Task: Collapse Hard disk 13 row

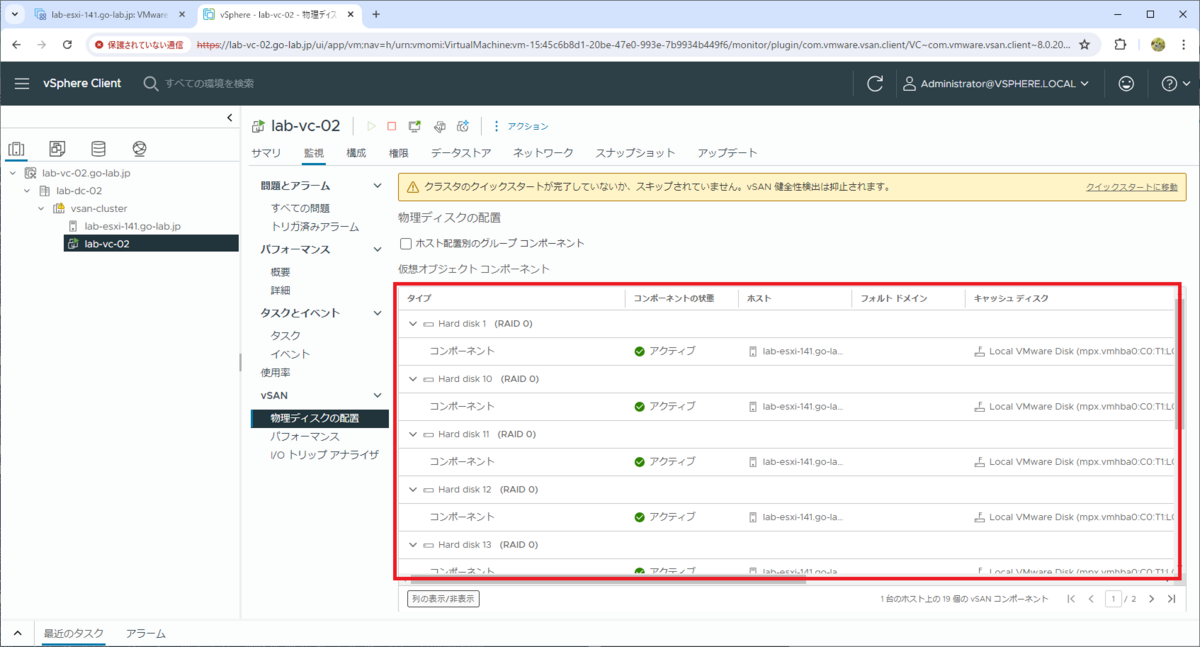Action: [x=413, y=545]
